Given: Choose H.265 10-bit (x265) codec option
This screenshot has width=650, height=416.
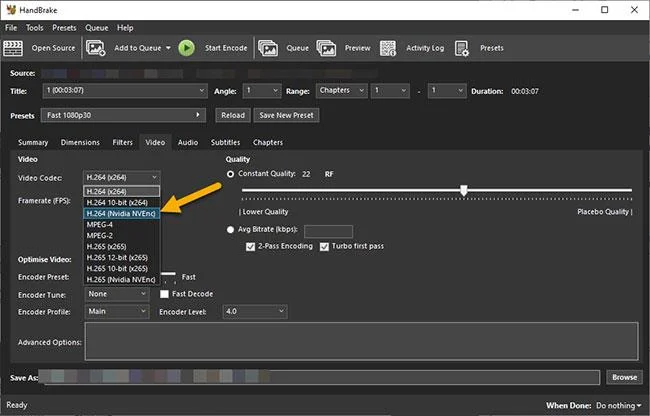Looking at the screenshot, I should coord(122,268).
